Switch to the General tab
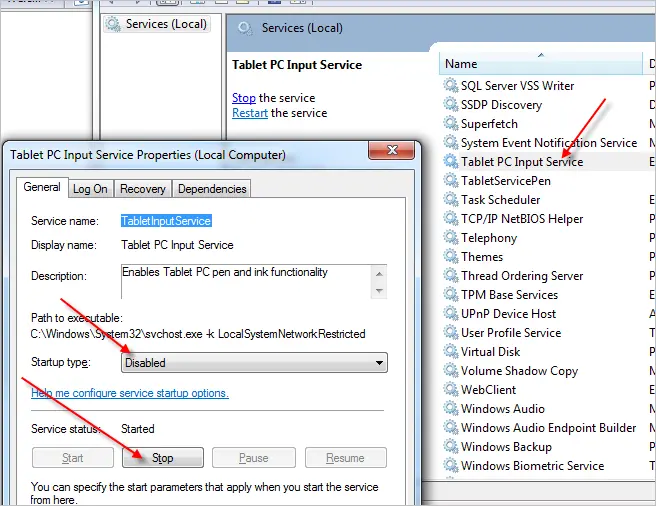This screenshot has height=506, width=656. [42, 187]
